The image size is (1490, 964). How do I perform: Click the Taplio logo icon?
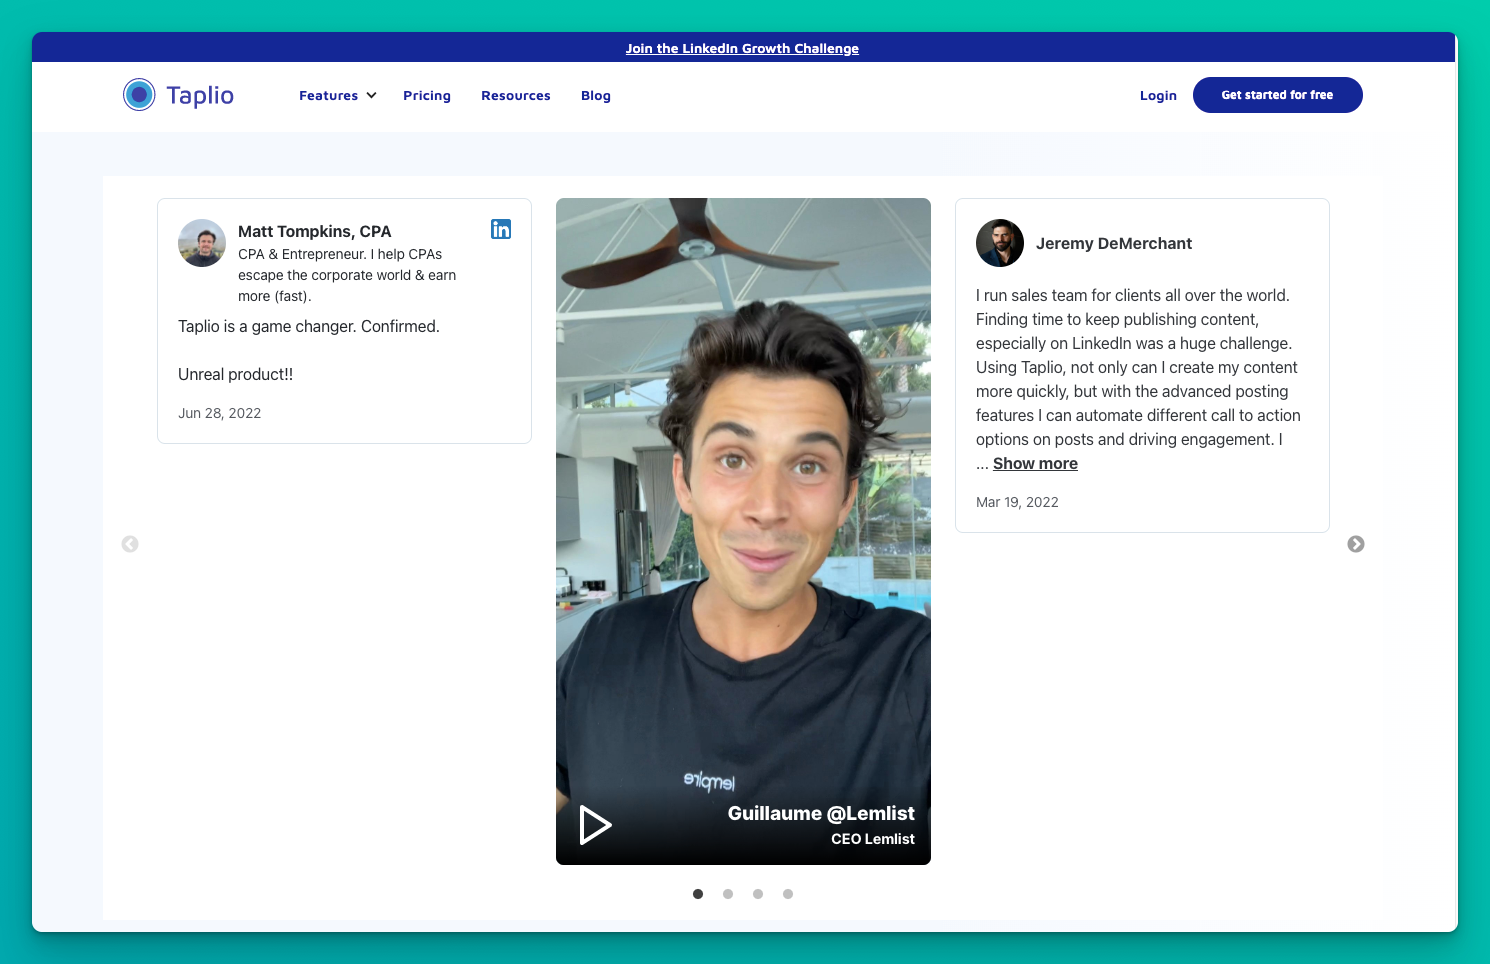tap(139, 95)
